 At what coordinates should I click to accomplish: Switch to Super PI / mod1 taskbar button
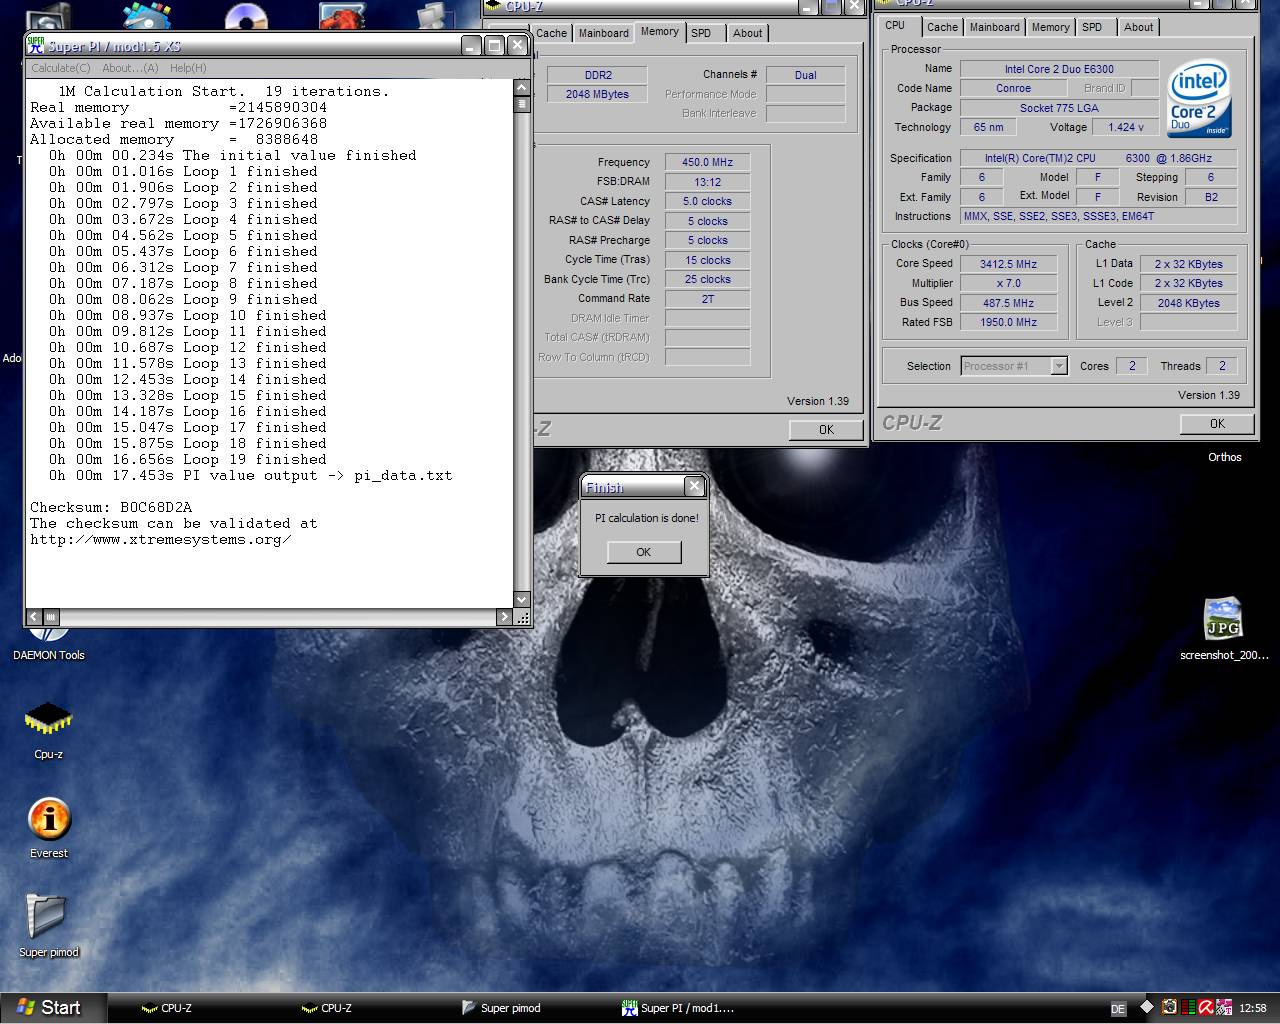point(686,1008)
